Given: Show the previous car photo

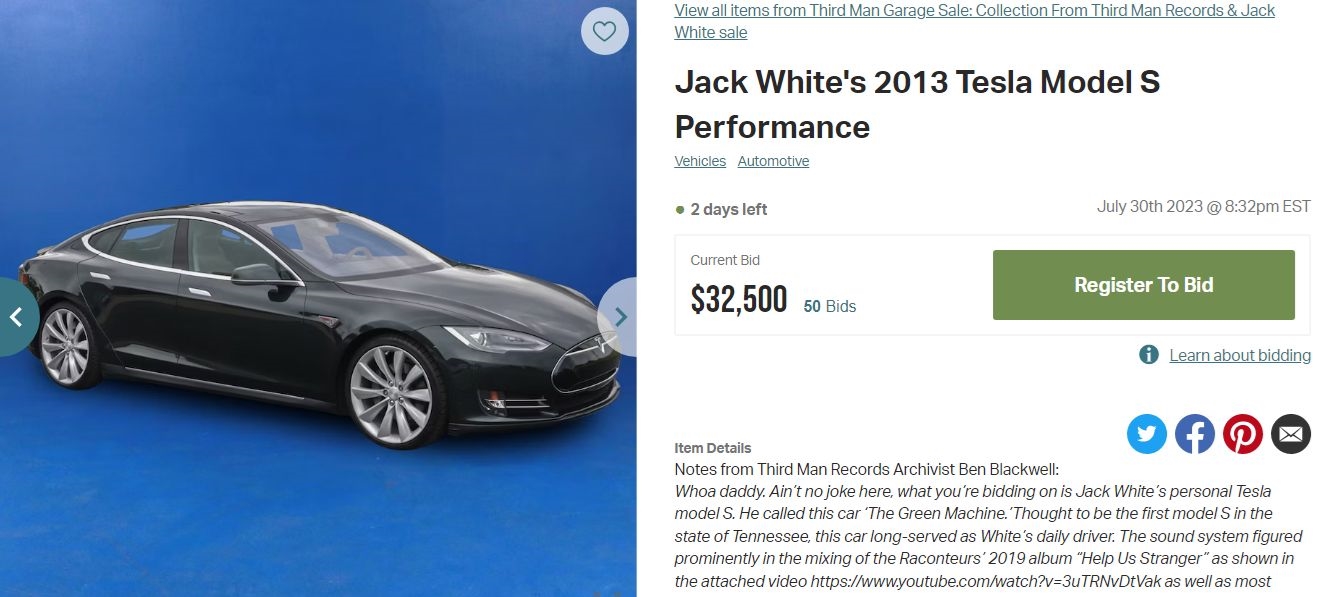Looking at the screenshot, I should coord(17,317).
